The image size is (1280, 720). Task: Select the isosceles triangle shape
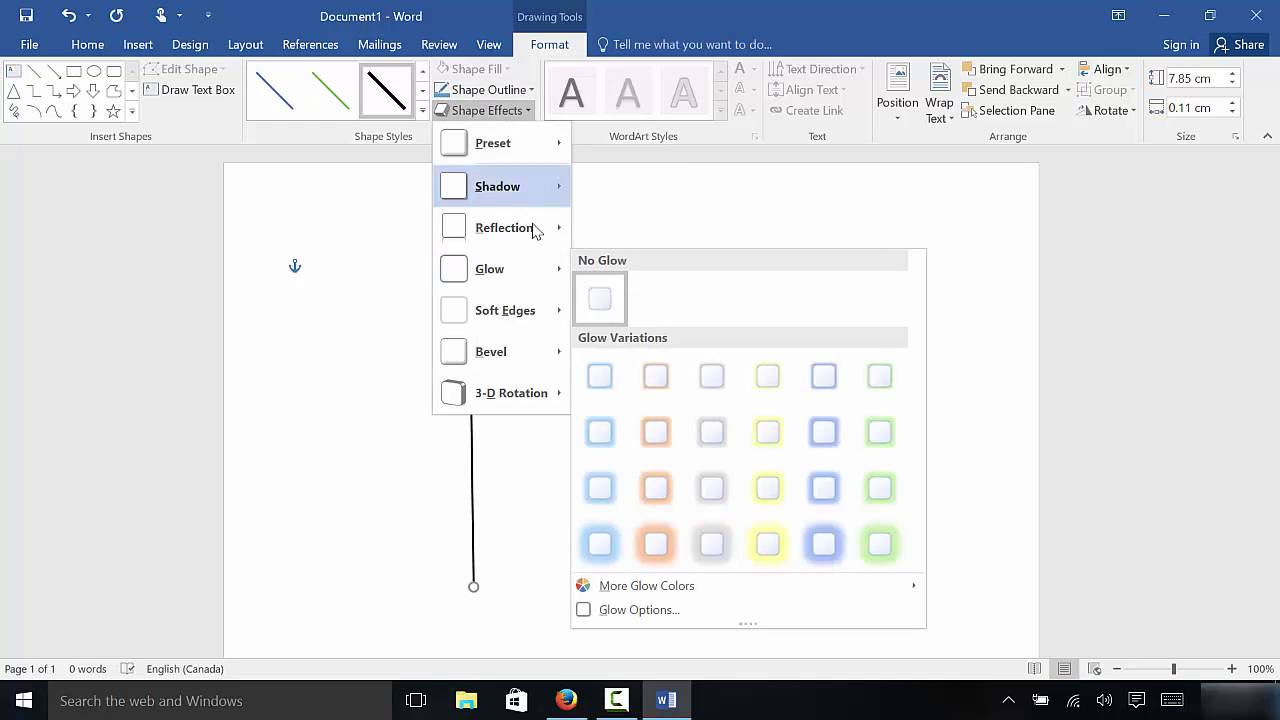click(14, 91)
